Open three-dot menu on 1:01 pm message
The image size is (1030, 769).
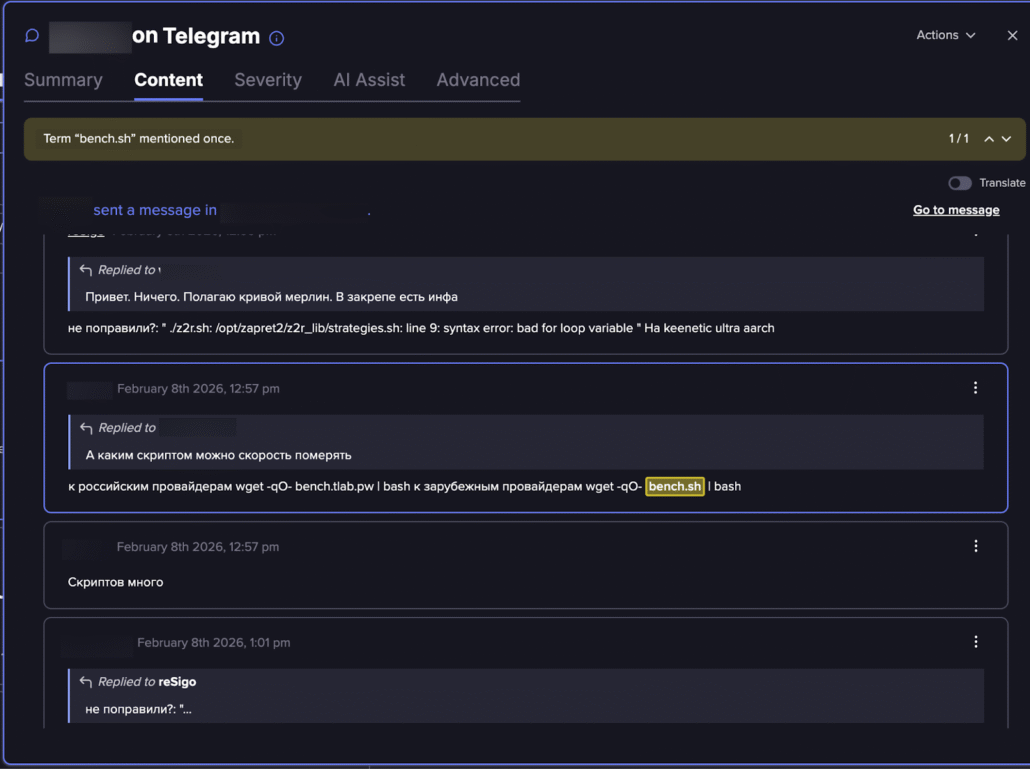976,642
